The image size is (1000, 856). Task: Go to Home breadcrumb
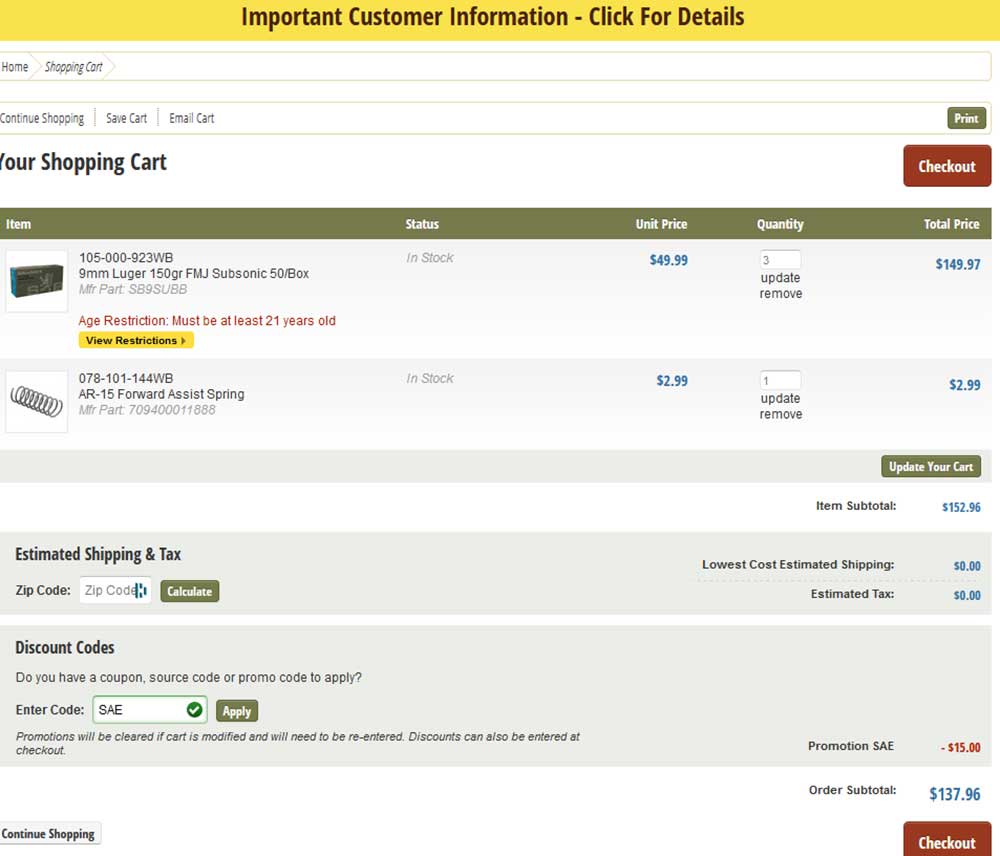[15, 67]
